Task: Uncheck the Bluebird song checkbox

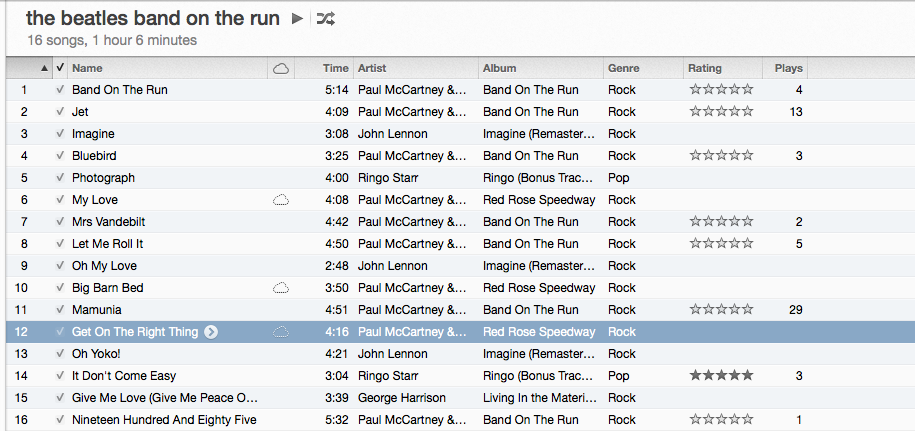Action: tap(60, 156)
